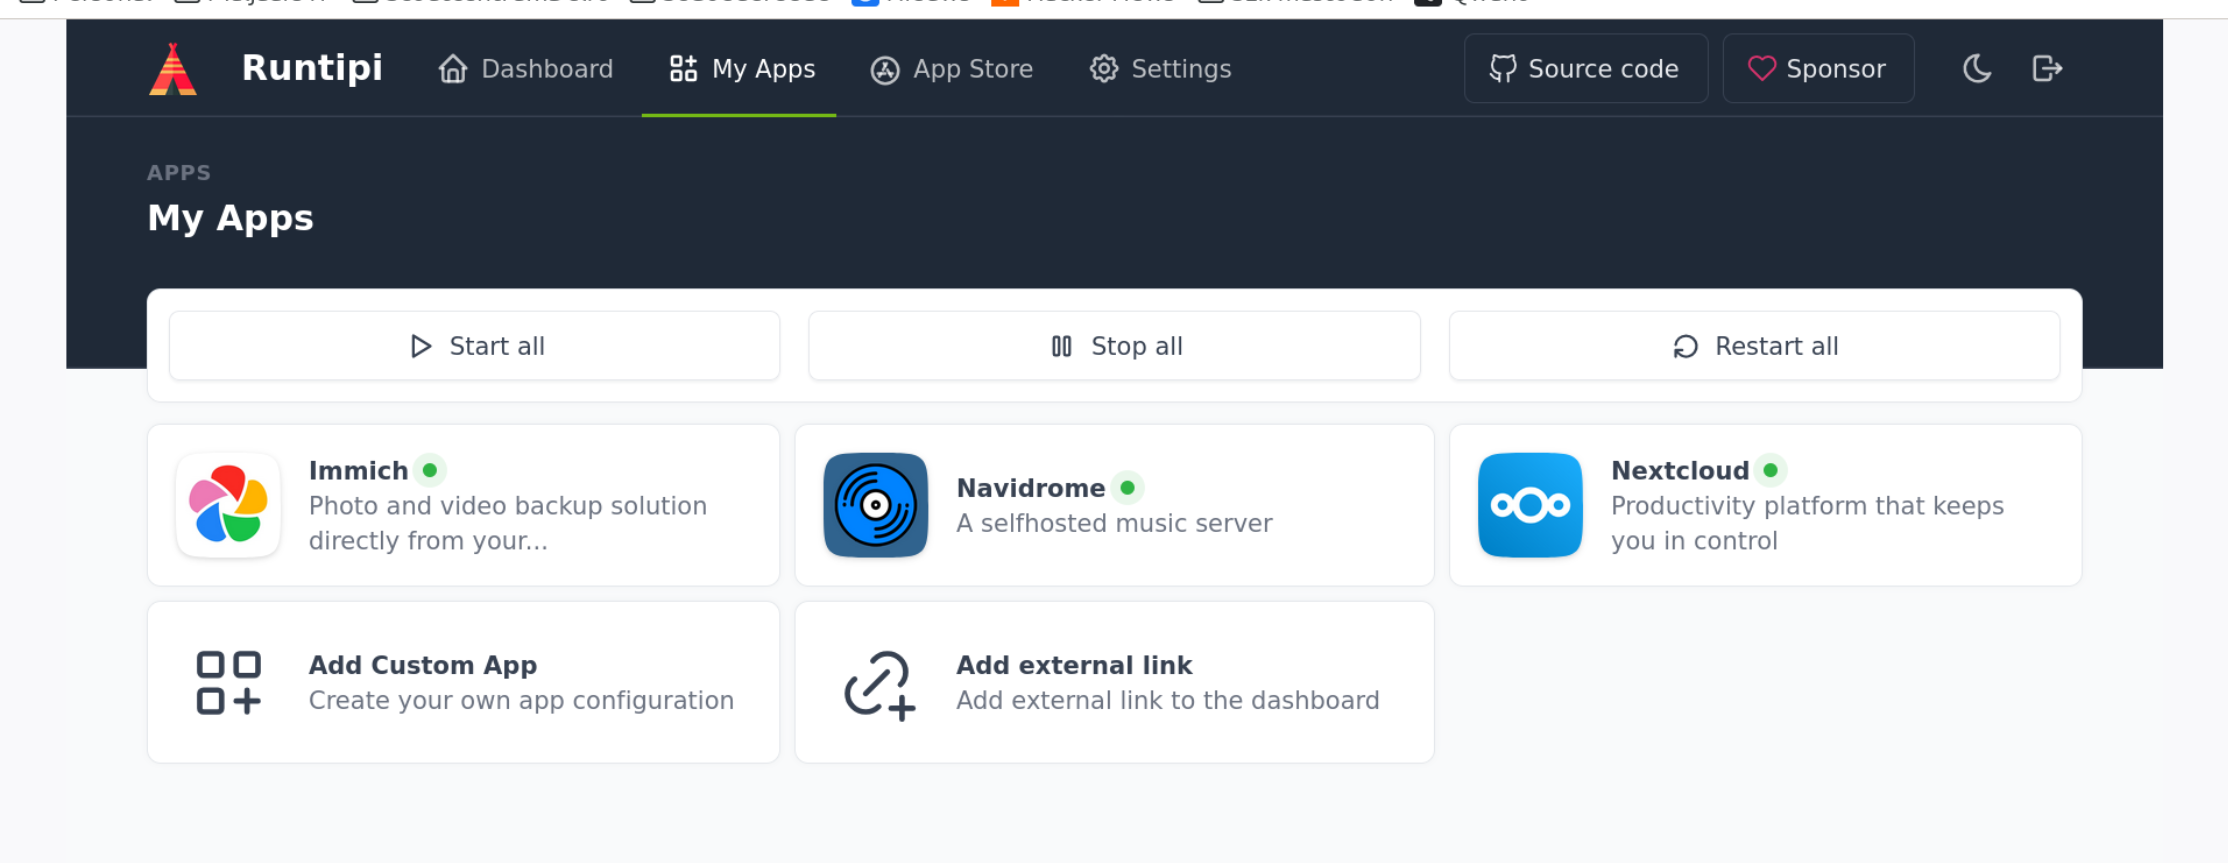Open the Navidrome vinyl icon
This screenshot has height=863, width=2228.
point(875,505)
